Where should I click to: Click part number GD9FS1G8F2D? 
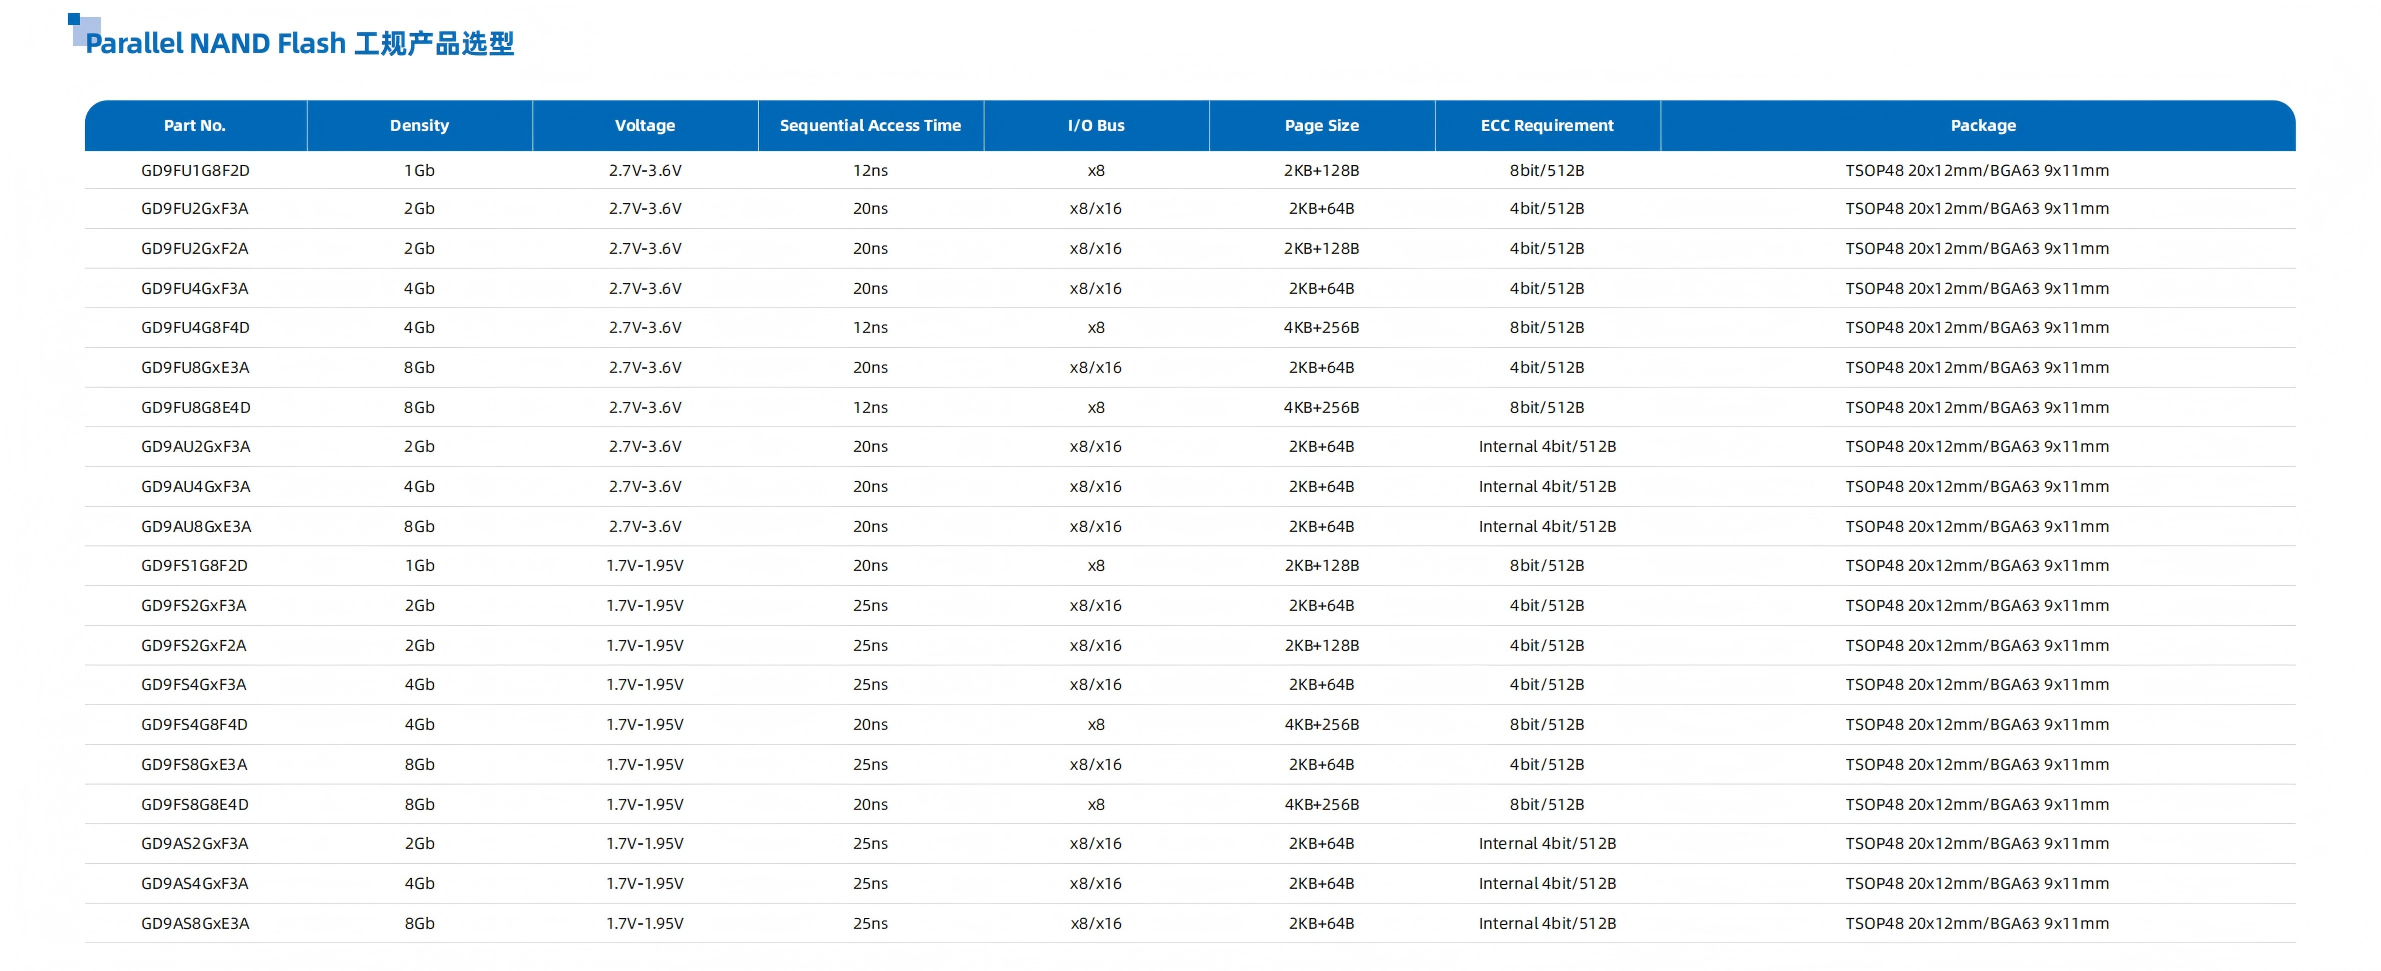click(x=195, y=566)
